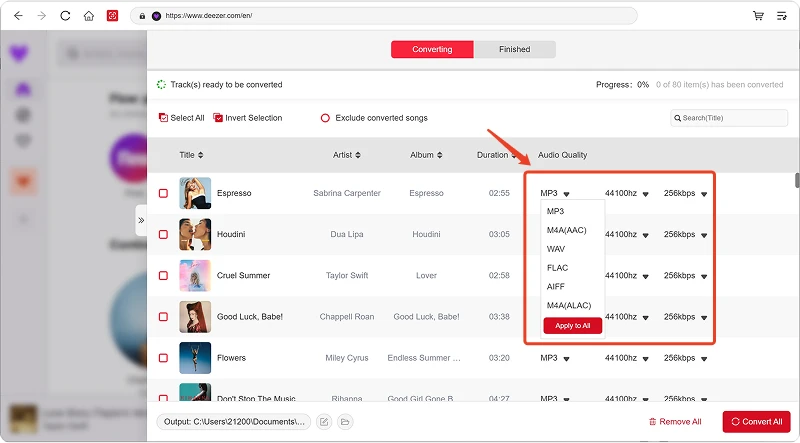Tick the Good Luck, Babe! checkbox
The width and height of the screenshot is (800, 443).
tap(163, 317)
